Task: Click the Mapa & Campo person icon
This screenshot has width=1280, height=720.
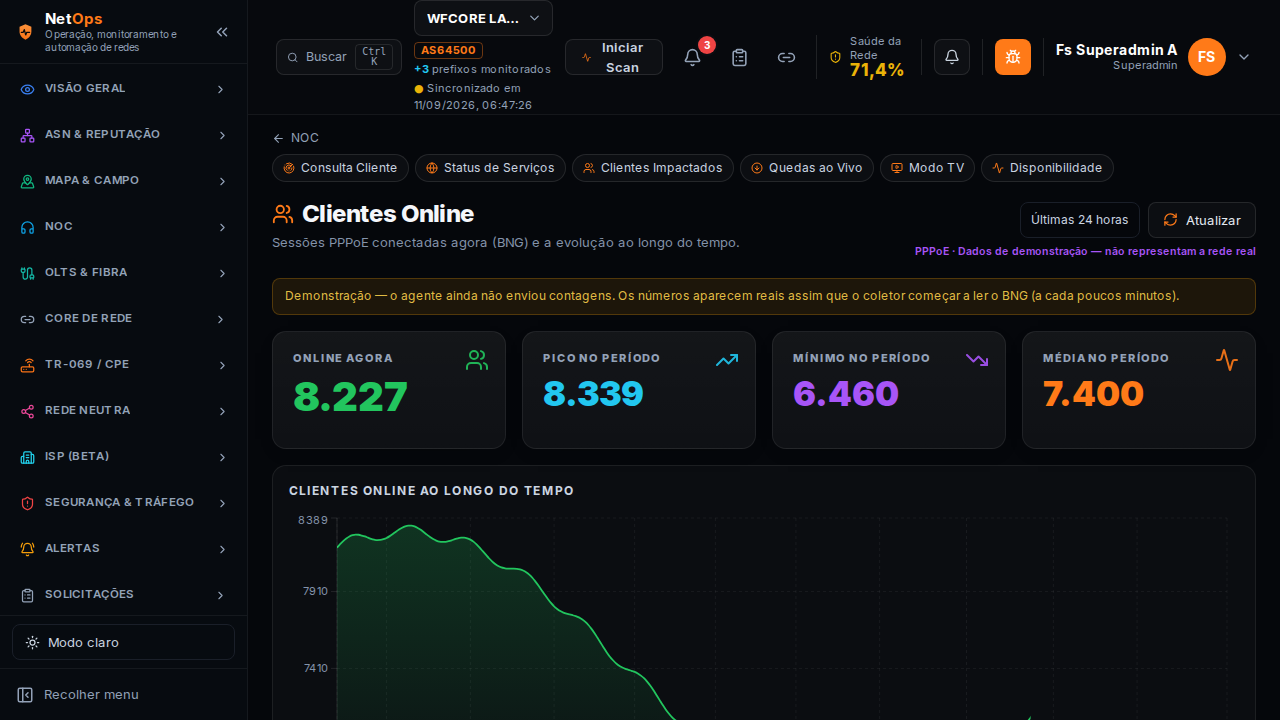Action: click(28, 181)
